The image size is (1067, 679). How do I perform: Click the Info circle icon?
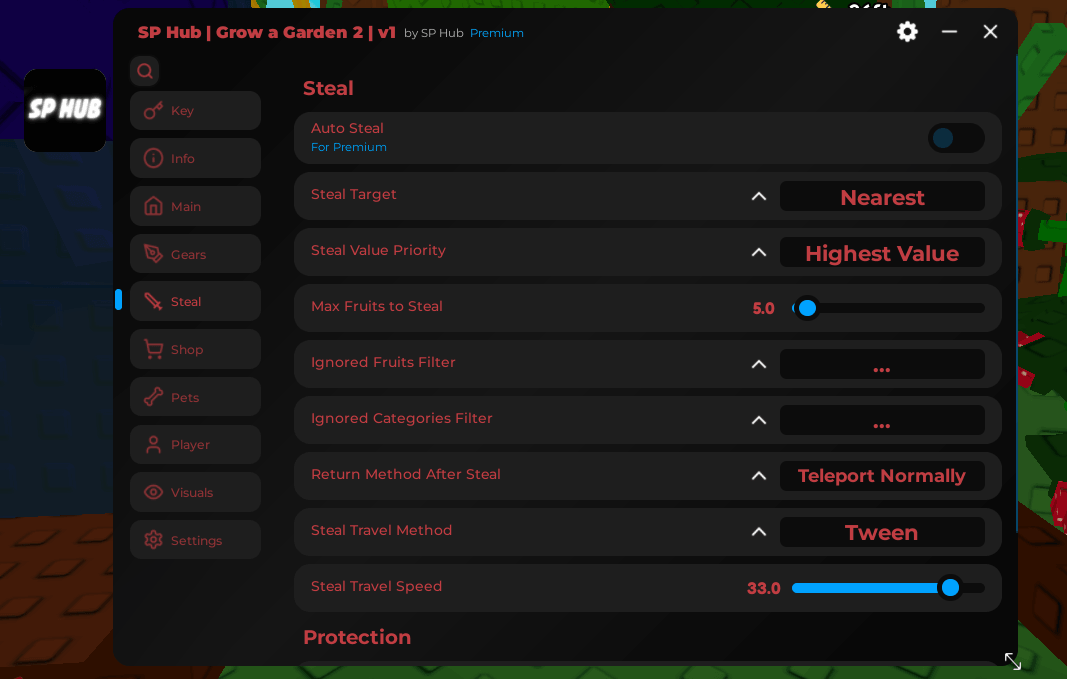153,159
